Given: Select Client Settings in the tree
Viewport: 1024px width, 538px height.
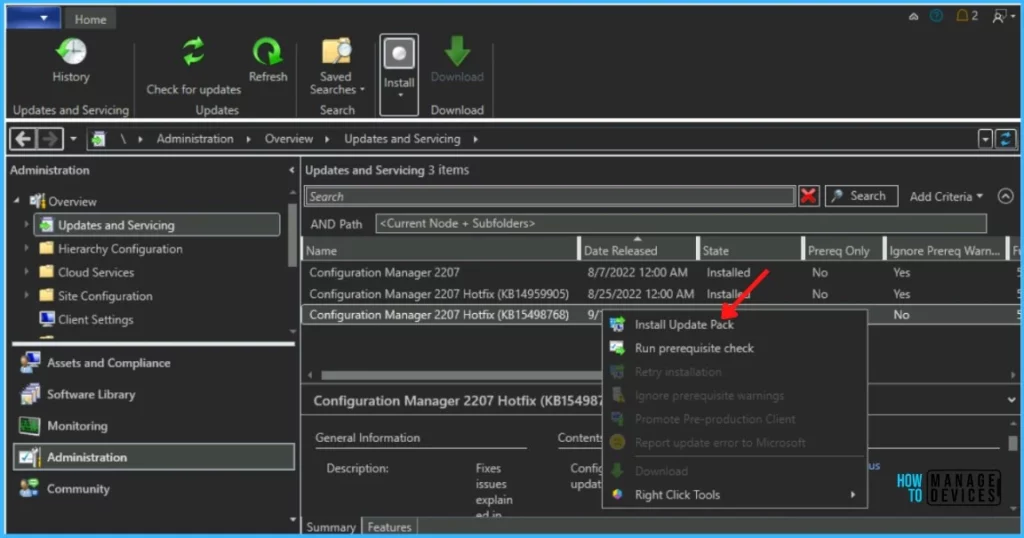Looking at the screenshot, I should tap(95, 319).
